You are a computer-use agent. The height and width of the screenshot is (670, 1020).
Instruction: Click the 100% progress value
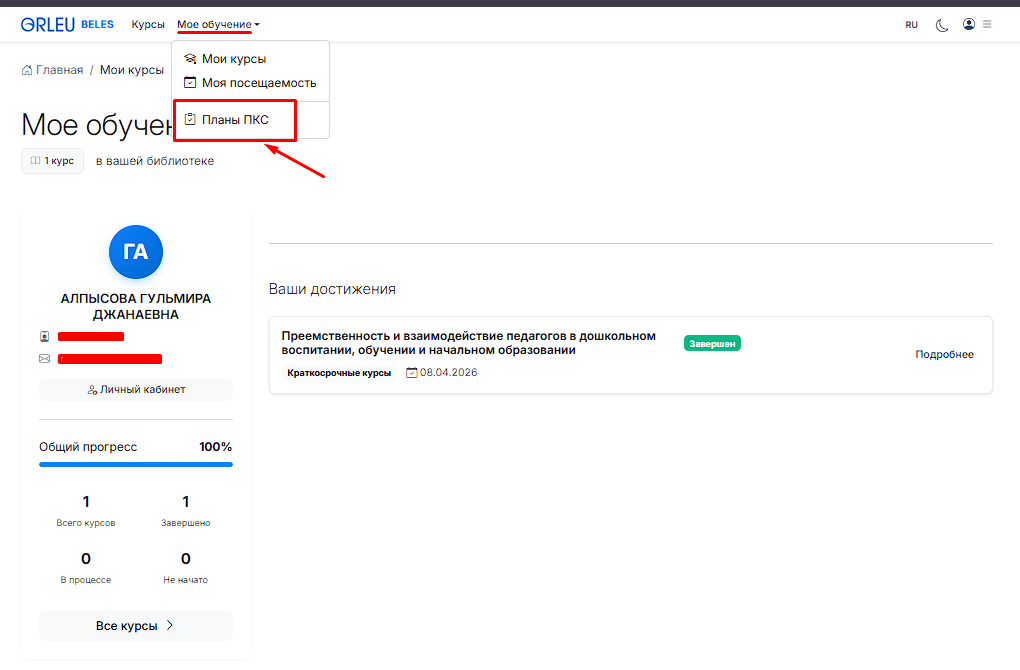pos(215,447)
